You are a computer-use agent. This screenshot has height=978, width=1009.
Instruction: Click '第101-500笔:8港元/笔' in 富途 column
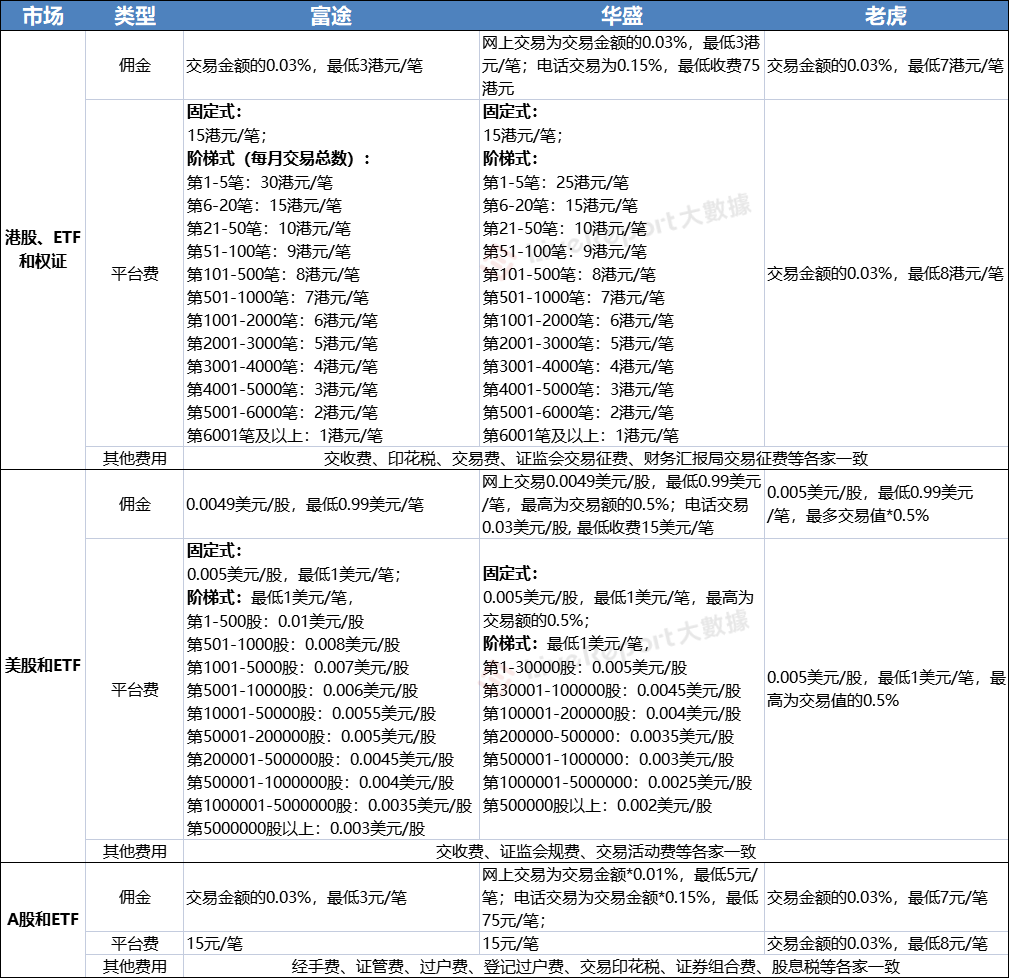[x=273, y=275]
